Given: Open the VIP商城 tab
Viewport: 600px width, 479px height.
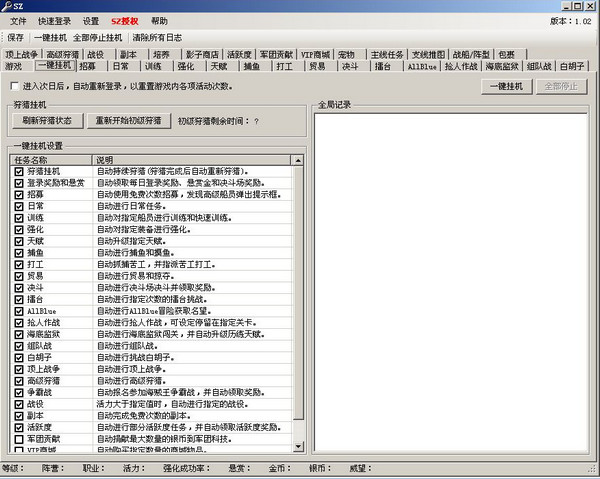Looking at the screenshot, I should tap(316, 55).
